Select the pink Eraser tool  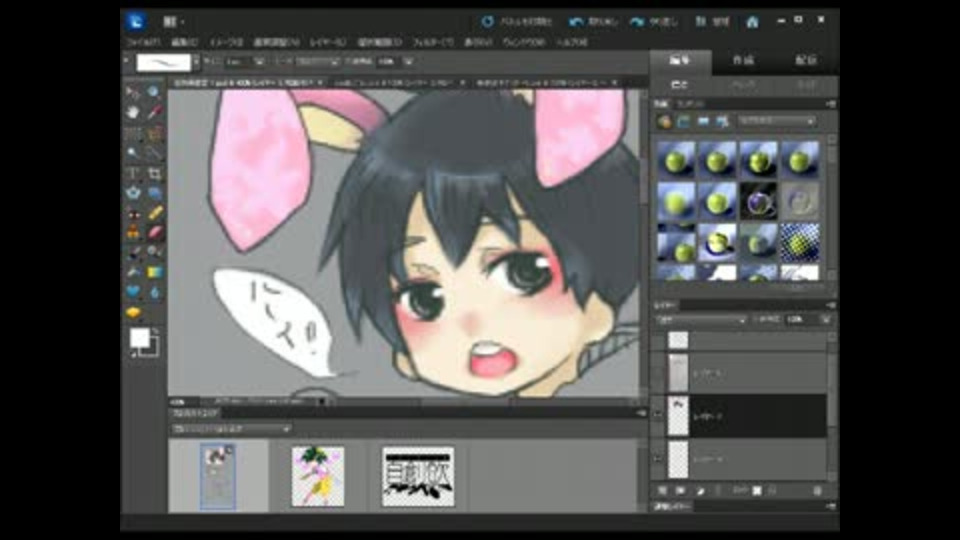pyautogui.click(x=154, y=233)
